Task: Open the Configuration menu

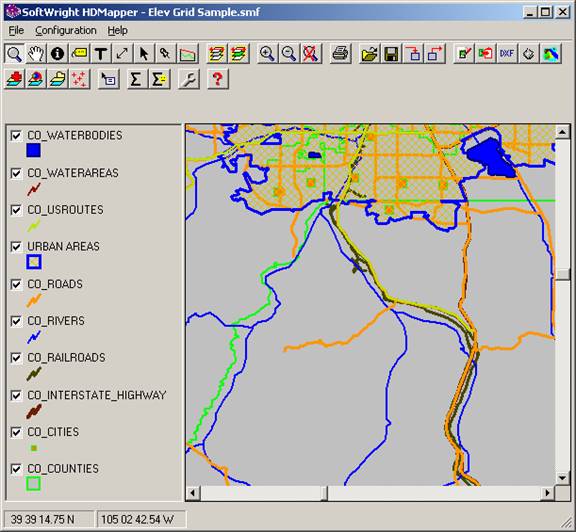Action: 66,30
